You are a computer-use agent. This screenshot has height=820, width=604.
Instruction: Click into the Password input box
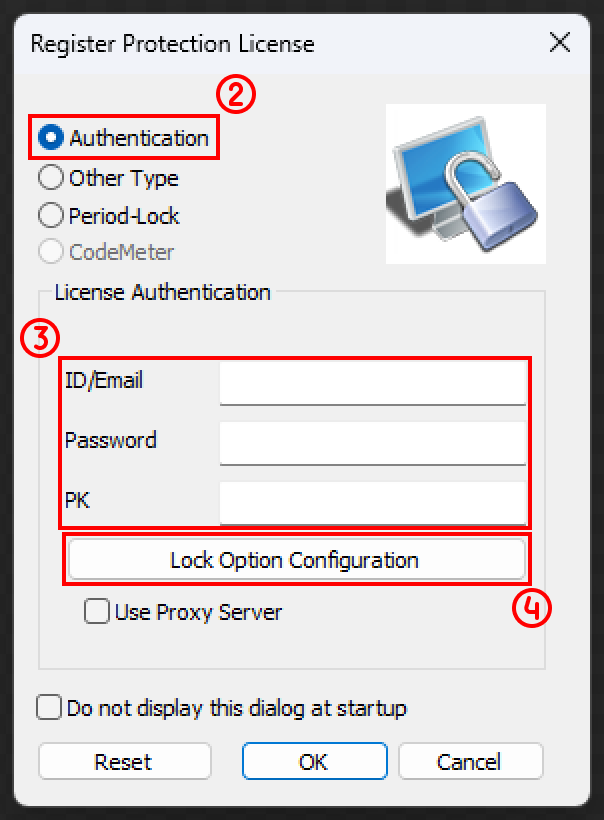[373, 443]
